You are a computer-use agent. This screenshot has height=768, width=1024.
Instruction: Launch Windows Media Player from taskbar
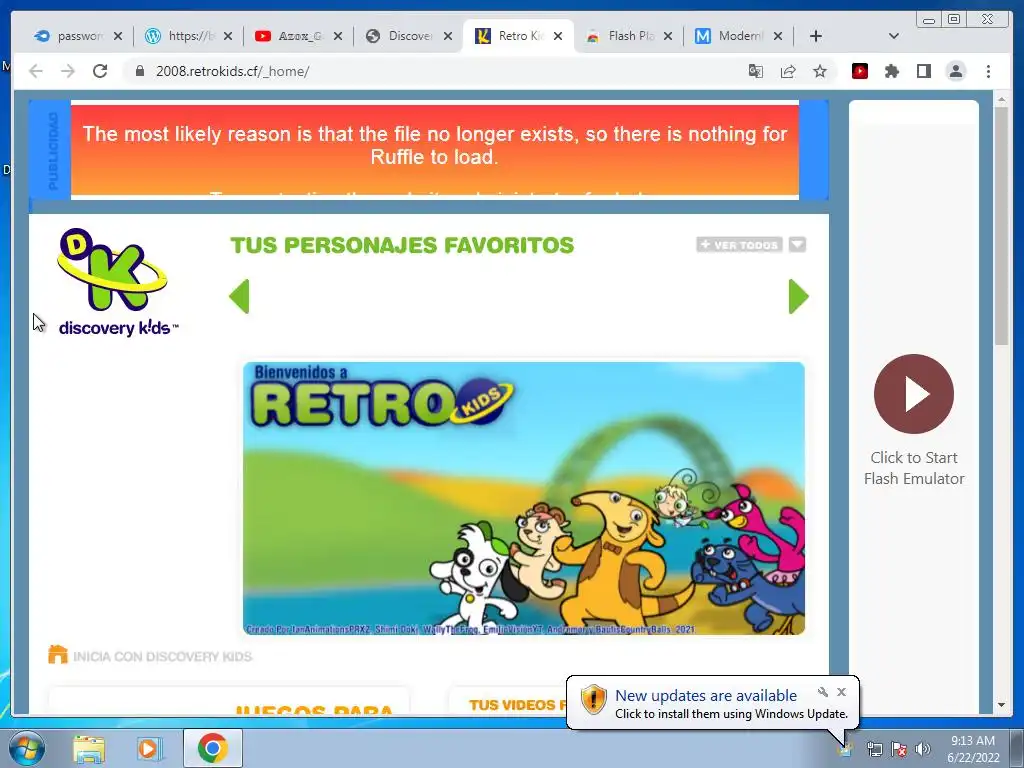tap(150, 749)
